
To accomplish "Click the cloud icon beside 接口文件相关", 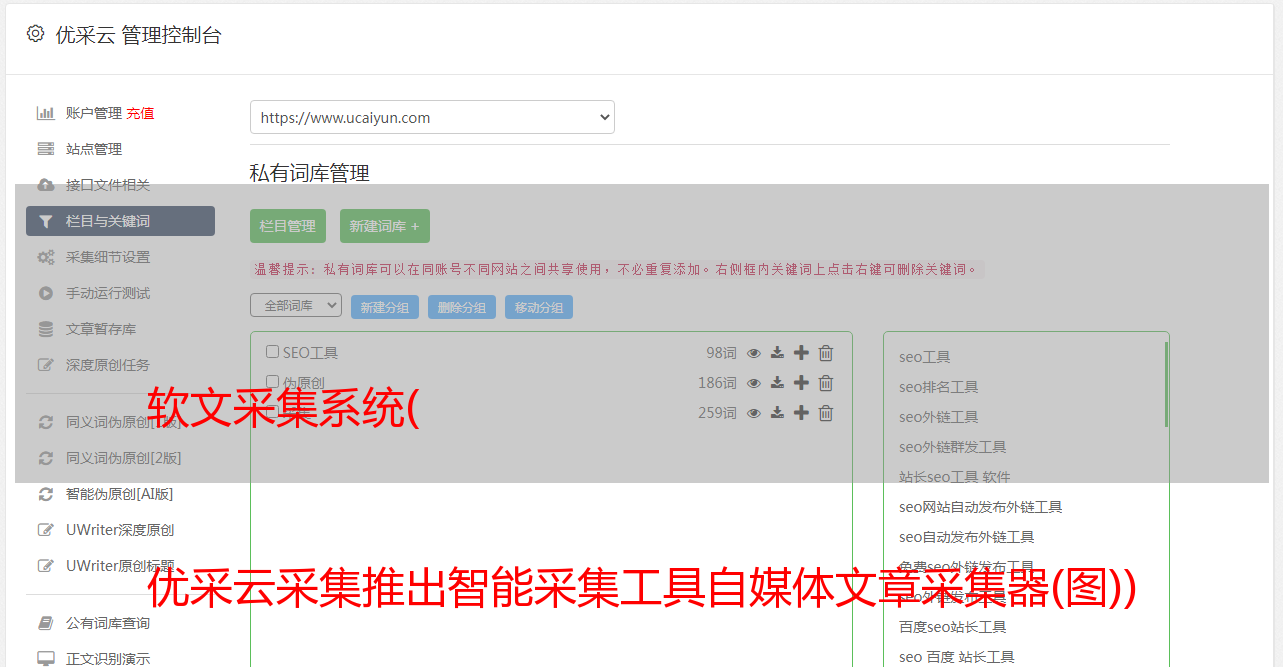I will pos(45,185).
